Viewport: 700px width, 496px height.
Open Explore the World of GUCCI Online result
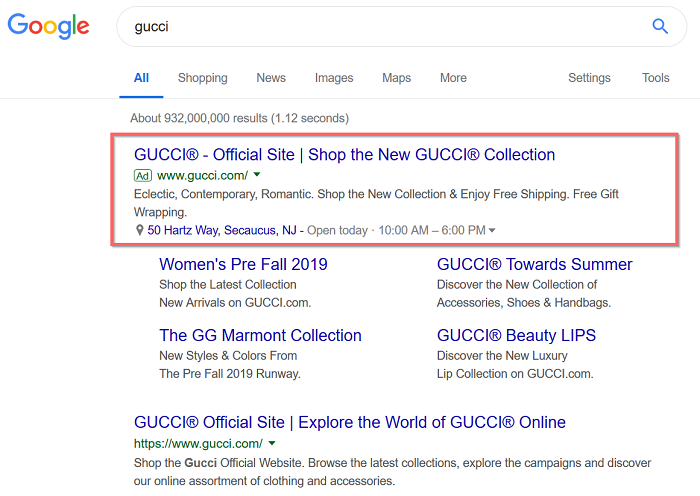pyautogui.click(x=350, y=422)
